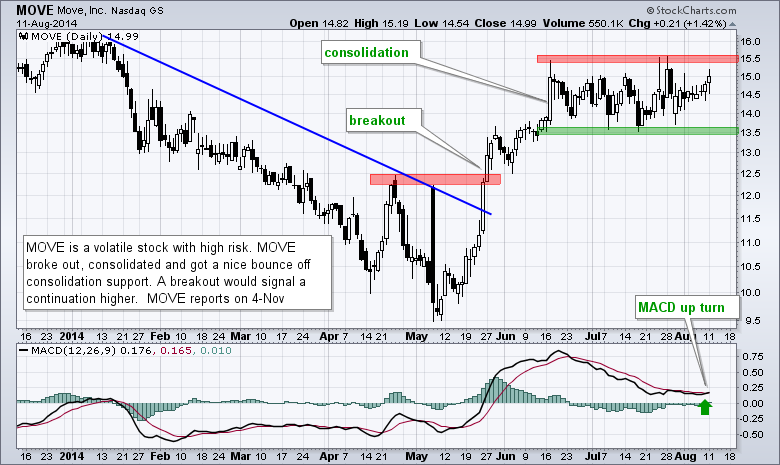Image resolution: width=780 pixels, height=465 pixels.
Task: Click the -0.25 MACD axis label
Action: click(751, 419)
